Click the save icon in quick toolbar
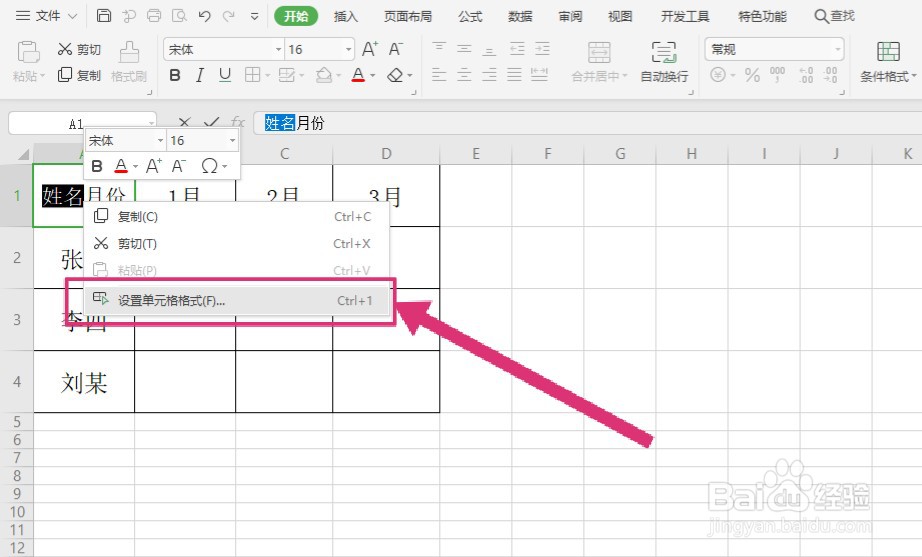922x557 pixels. click(103, 16)
